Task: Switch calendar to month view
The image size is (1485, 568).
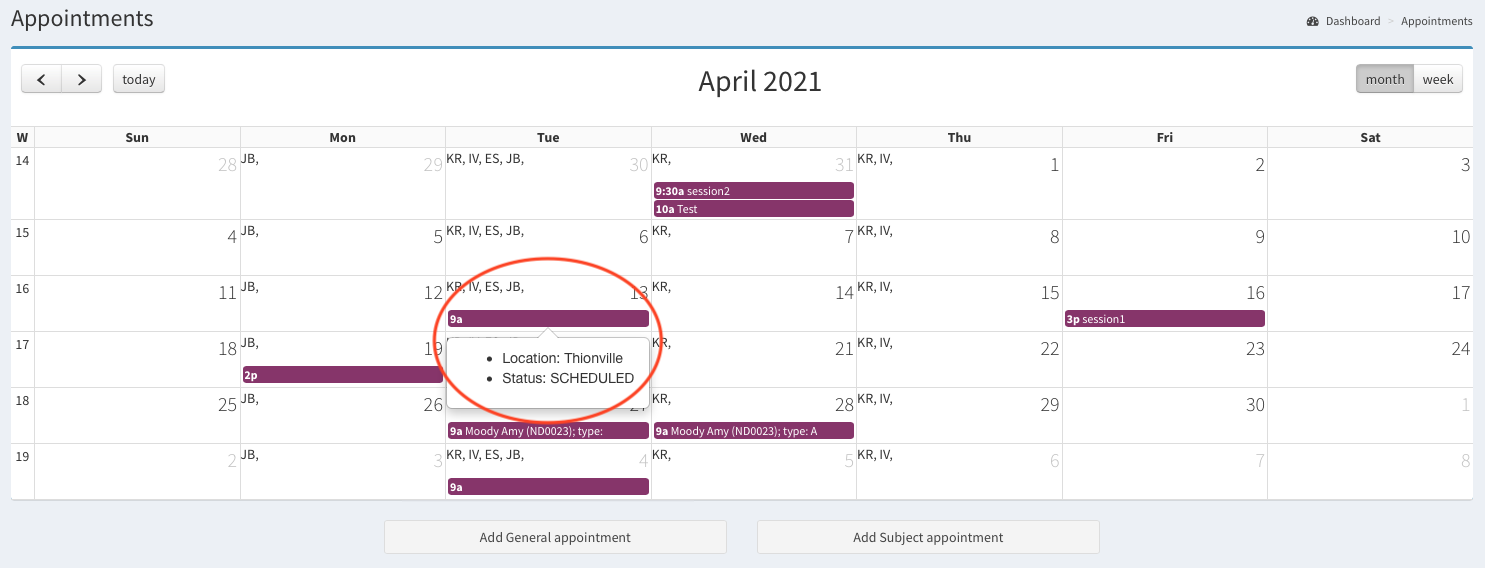Action: [x=1384, y=80]
